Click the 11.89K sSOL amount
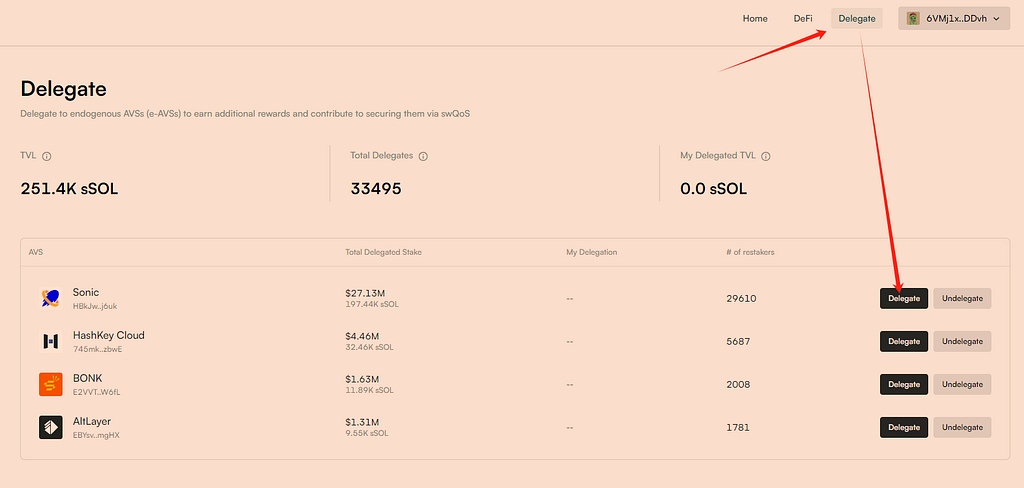Image resolution: width=1024 pixels, height=488 pixels. point(370,390)
